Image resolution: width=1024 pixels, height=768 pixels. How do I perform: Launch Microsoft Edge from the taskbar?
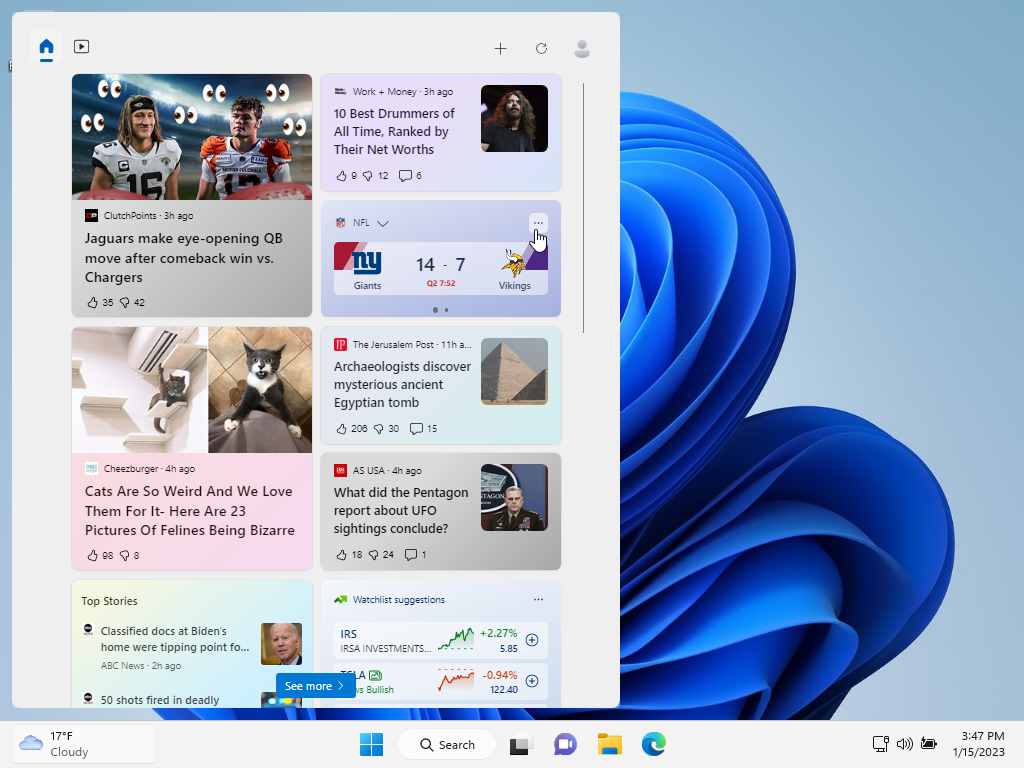(x=654, y=744)
